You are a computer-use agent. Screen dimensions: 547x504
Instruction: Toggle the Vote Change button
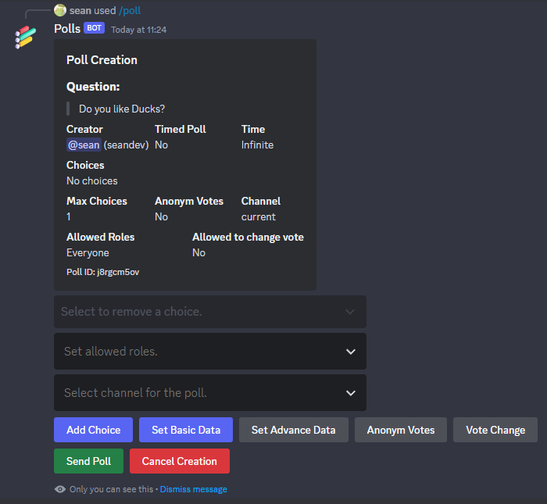pos(495,430)
